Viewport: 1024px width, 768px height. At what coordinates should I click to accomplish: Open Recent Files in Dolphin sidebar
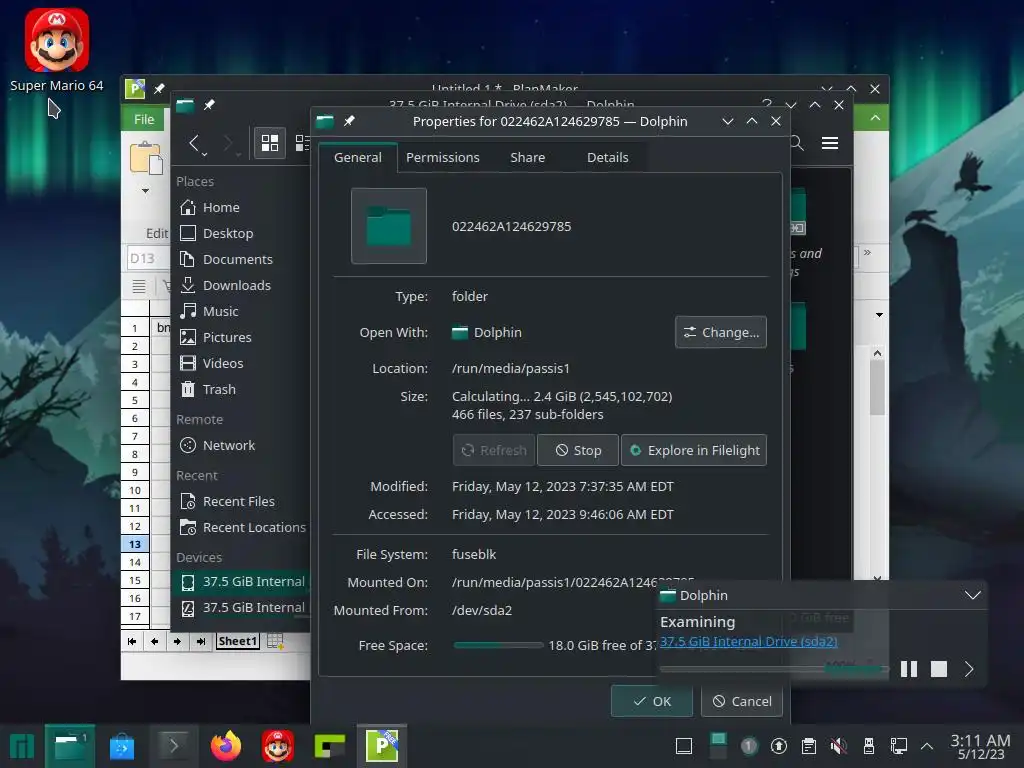pyautogui.click(x=240, y=502)
